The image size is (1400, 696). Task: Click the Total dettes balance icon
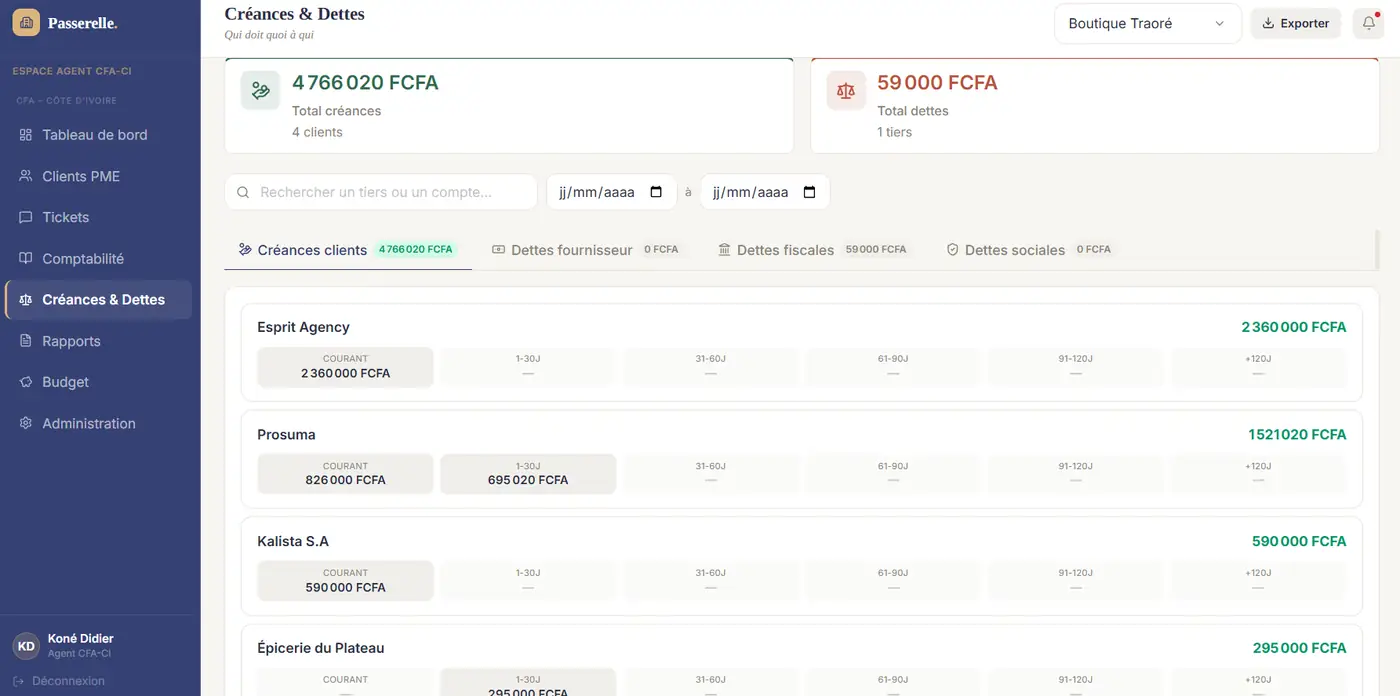tap(846, 91)
